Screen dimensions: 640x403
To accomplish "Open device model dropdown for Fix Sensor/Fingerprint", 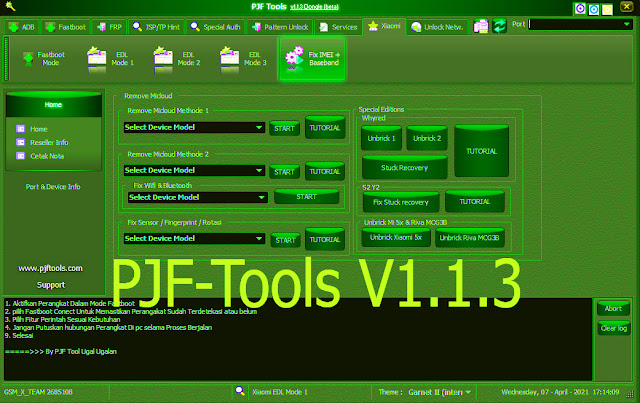I will (x=194, y=238).
